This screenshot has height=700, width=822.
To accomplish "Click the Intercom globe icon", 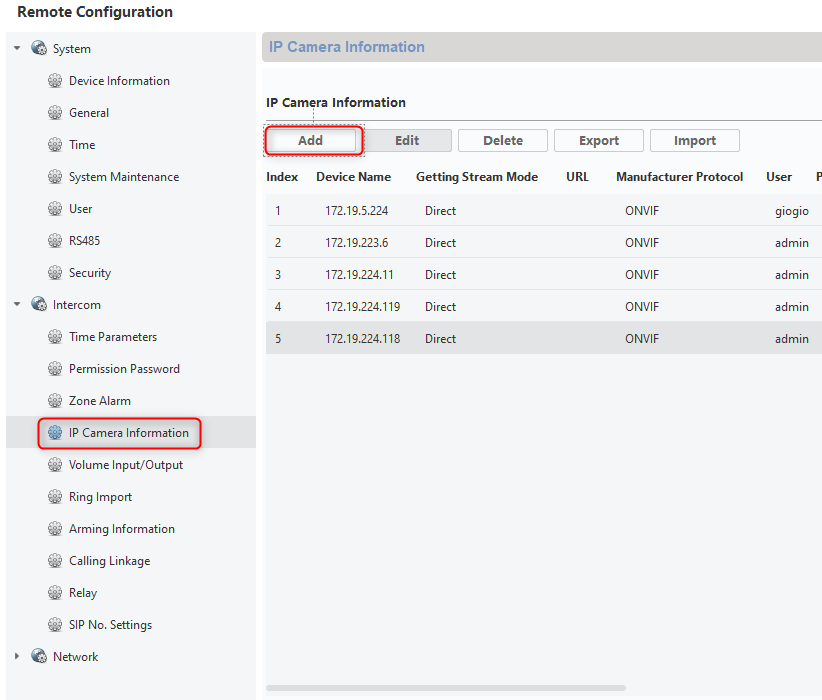I will (39, 304).
